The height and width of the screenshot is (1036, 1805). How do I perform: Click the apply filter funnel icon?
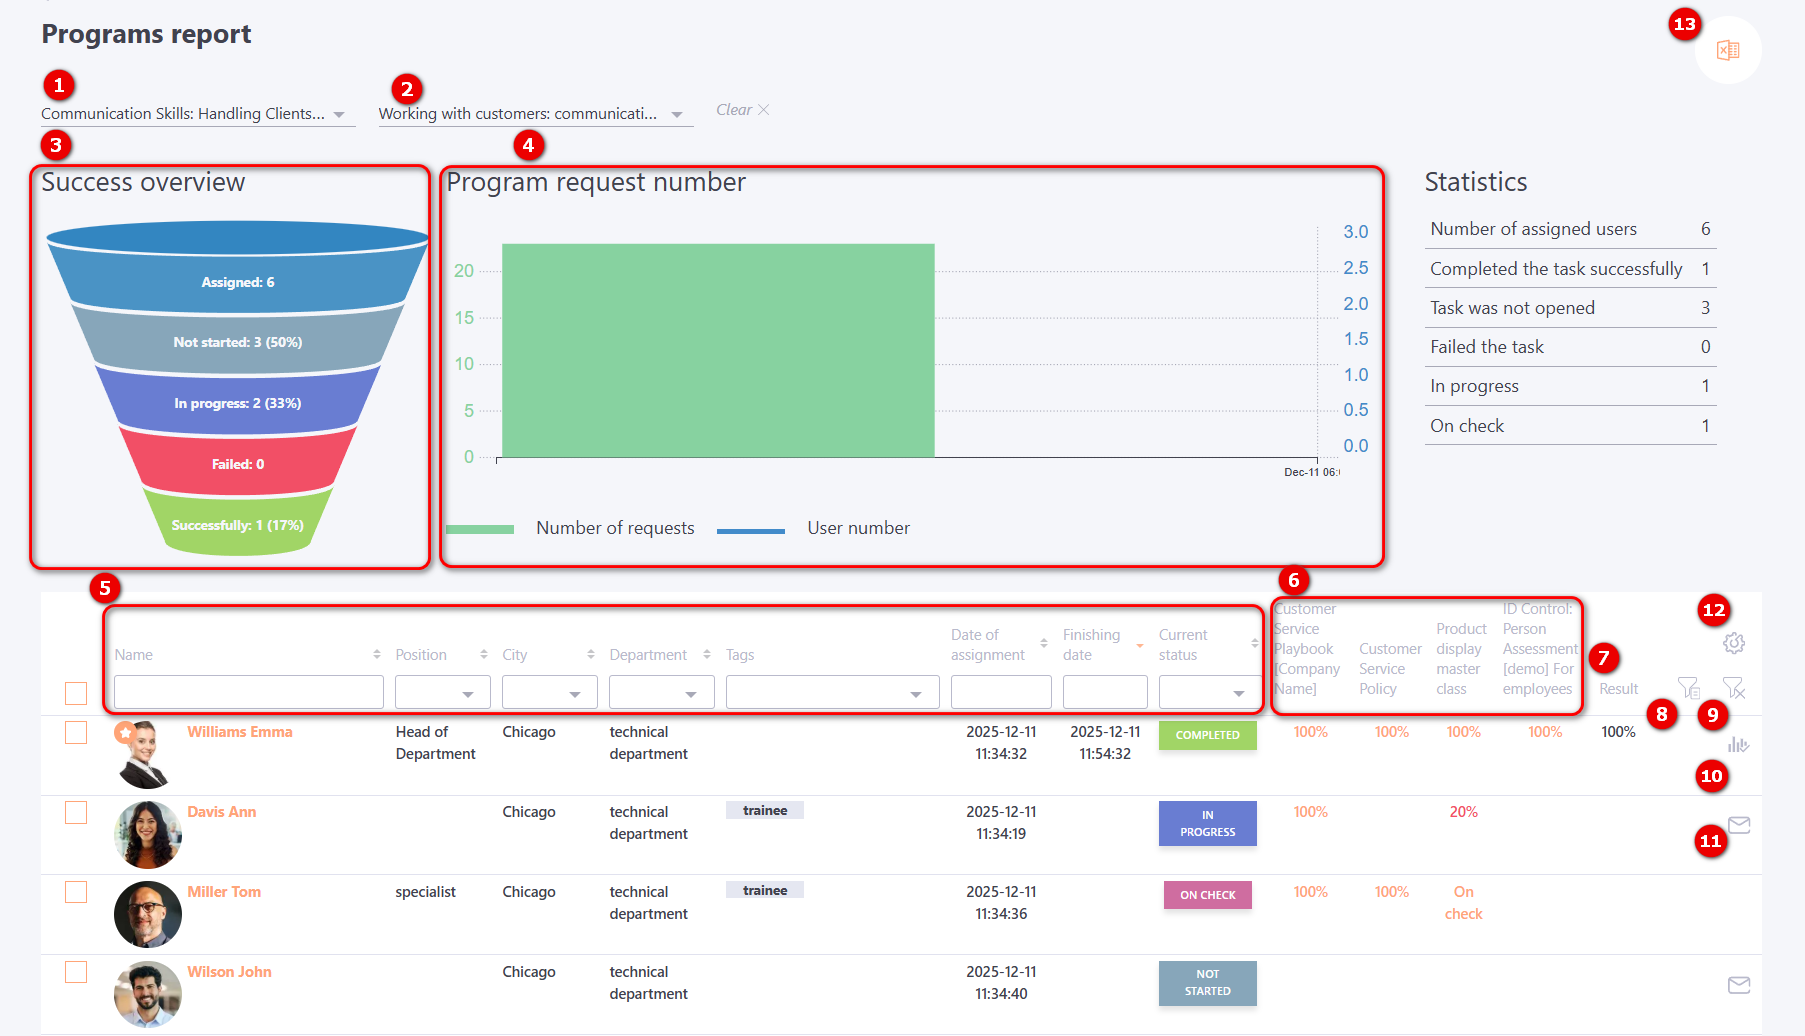[x=1688, y=687]
